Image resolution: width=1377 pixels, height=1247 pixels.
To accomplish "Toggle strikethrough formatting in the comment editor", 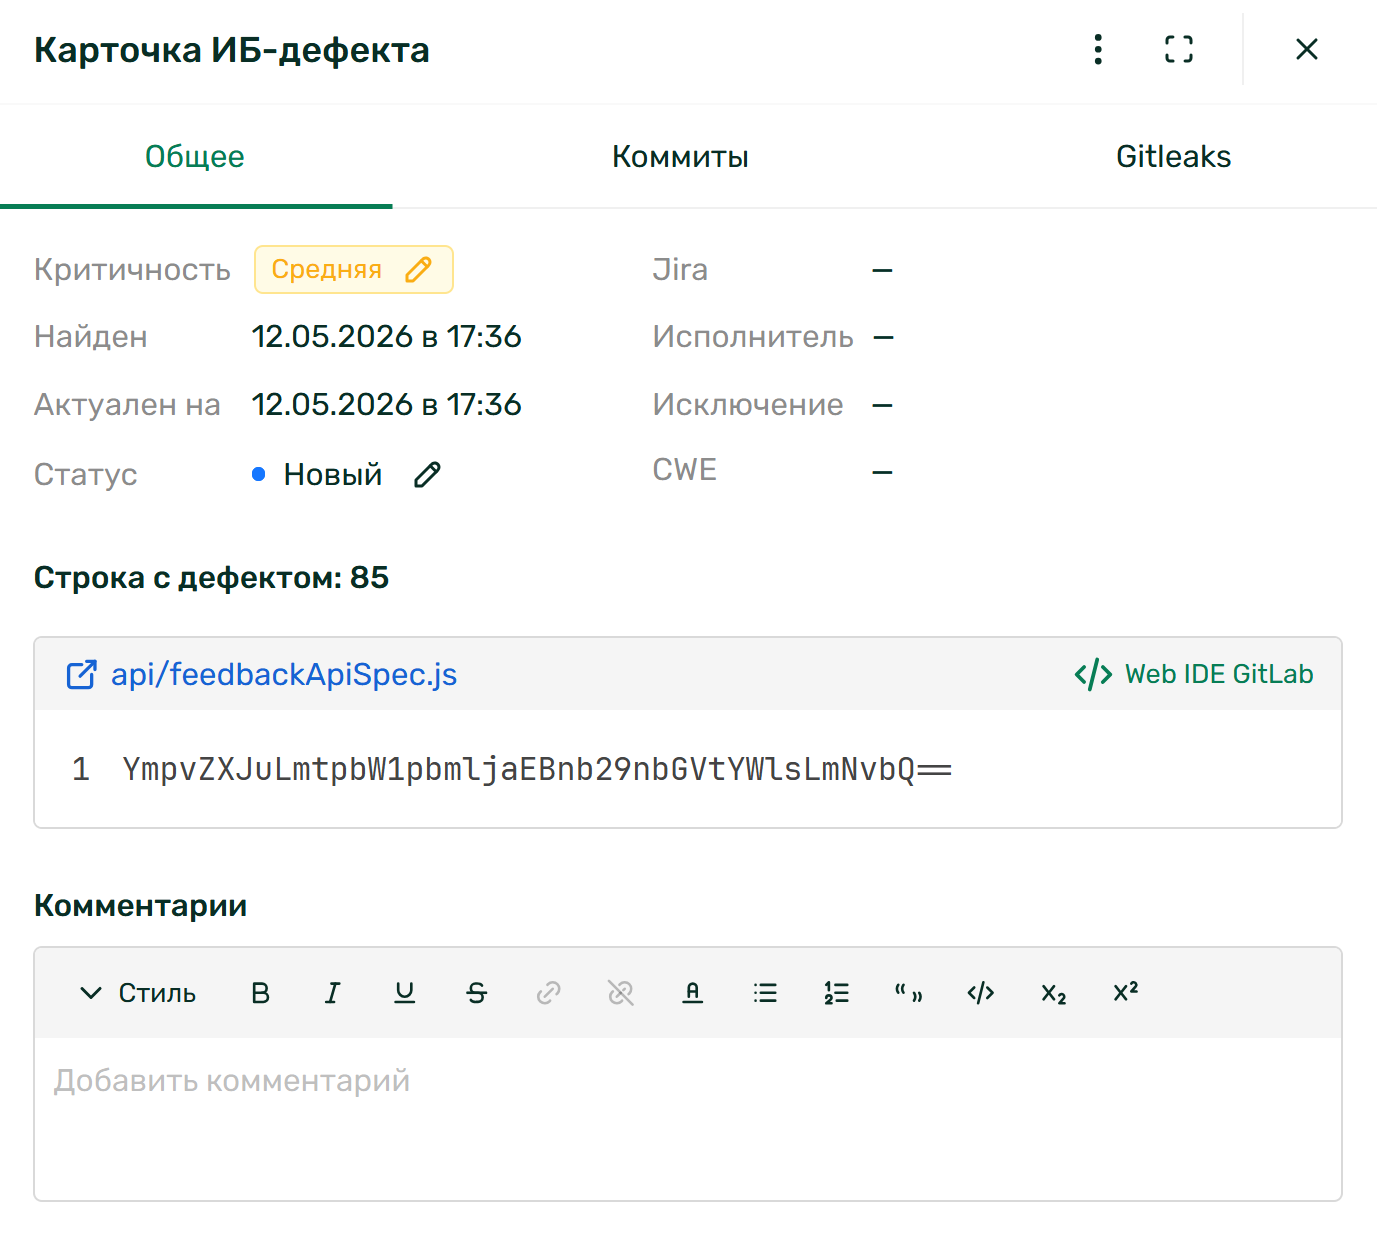I will (477, 993).
